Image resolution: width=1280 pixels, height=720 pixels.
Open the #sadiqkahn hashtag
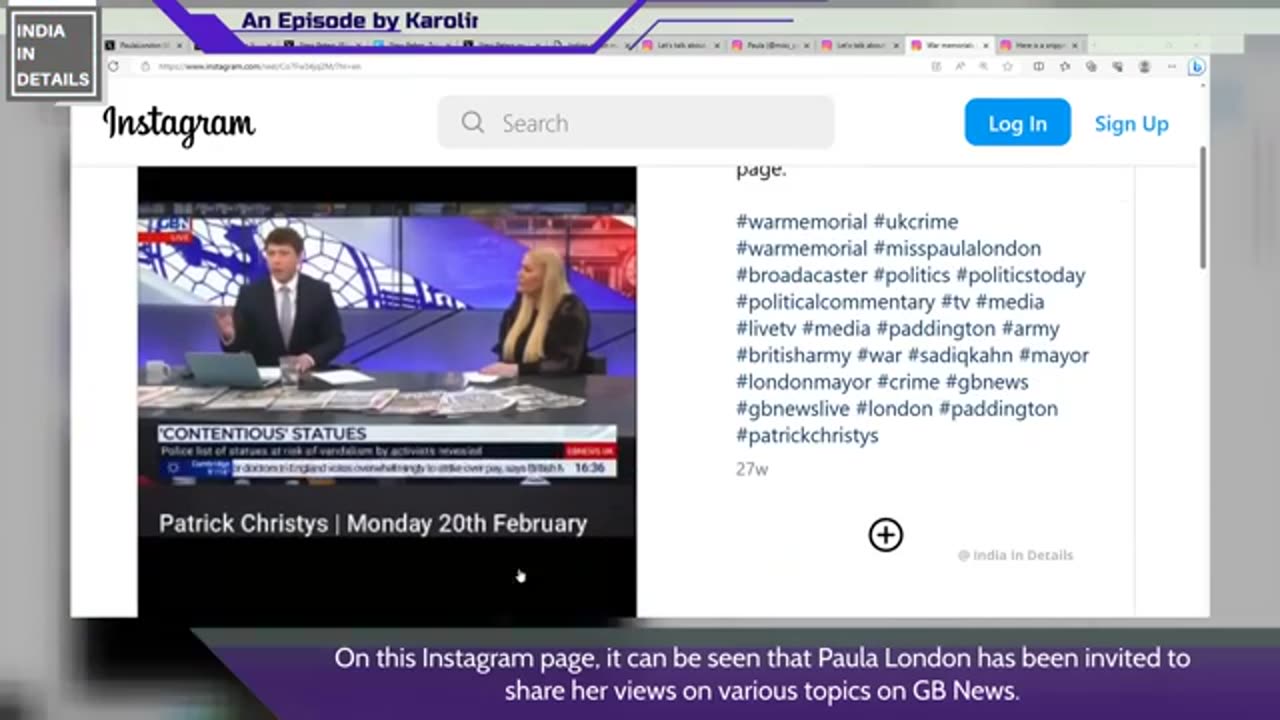click(960, 355)
